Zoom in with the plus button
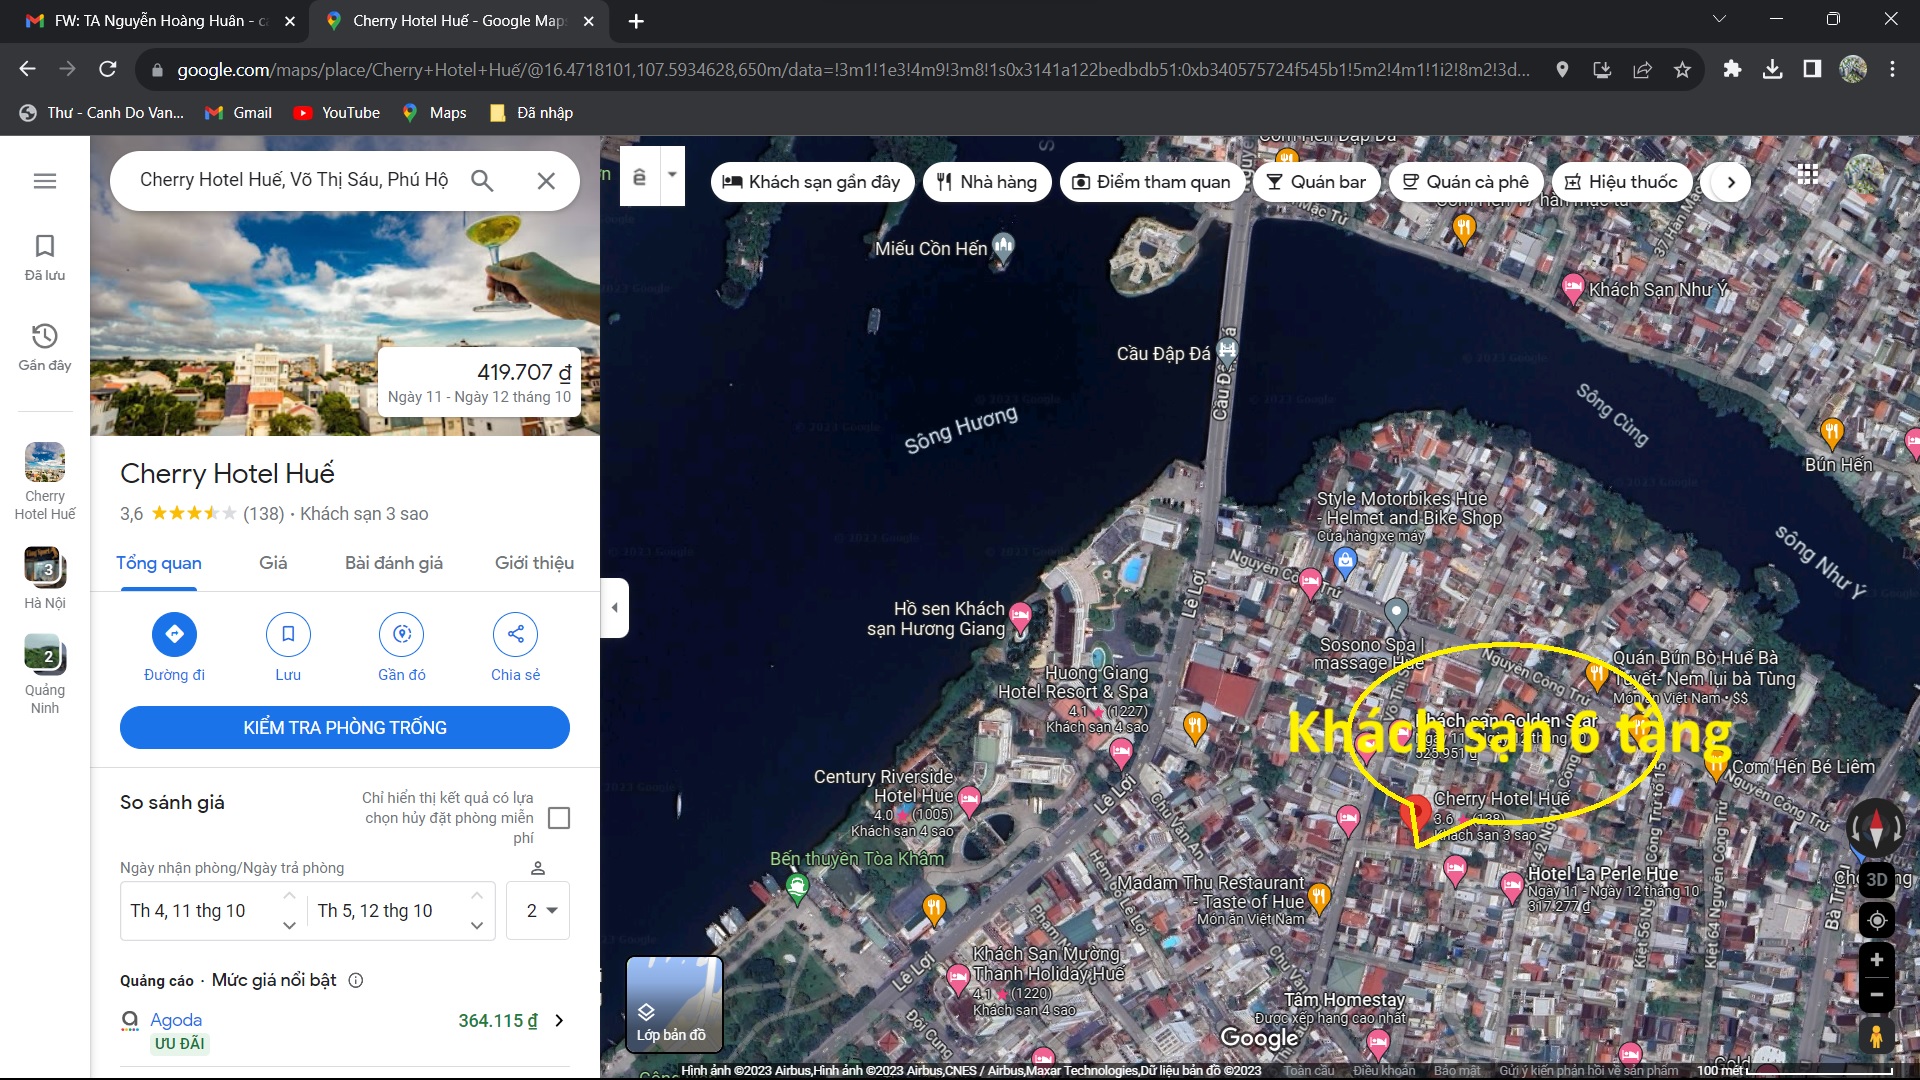Viewport: 1920px width, 1080px height. pos(1877,960)
